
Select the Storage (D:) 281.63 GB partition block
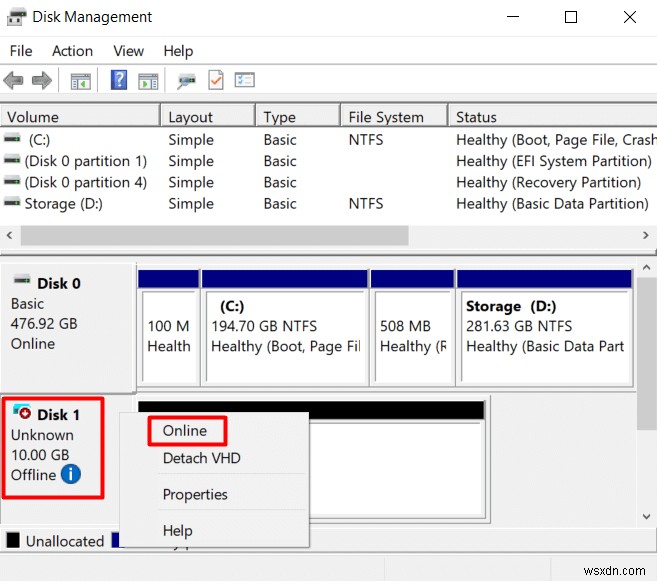pos(545,328)
